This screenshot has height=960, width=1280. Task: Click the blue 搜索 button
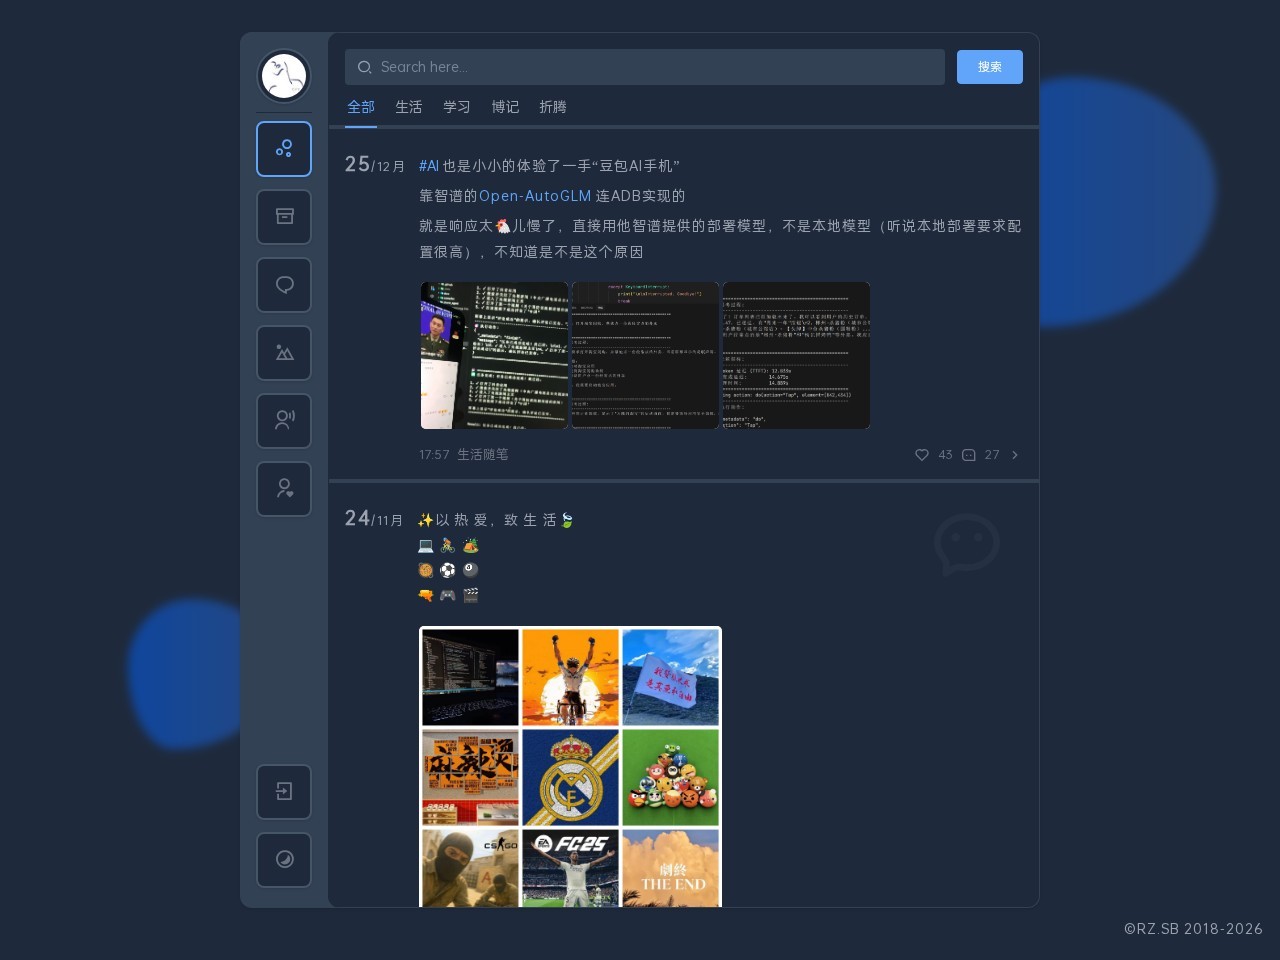[990, 67]
